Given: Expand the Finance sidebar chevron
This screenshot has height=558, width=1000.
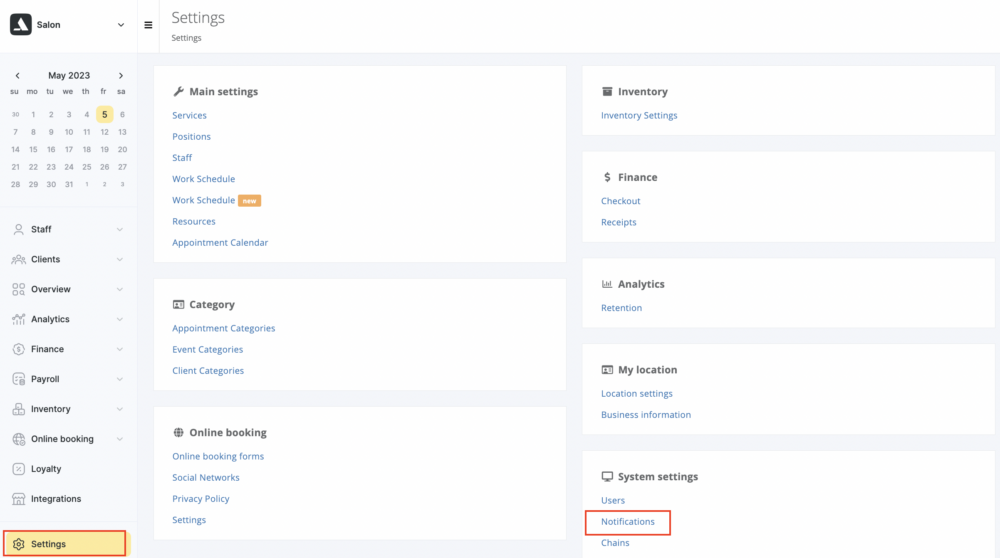Looking at the screenshot, I should tap(119, 349).
